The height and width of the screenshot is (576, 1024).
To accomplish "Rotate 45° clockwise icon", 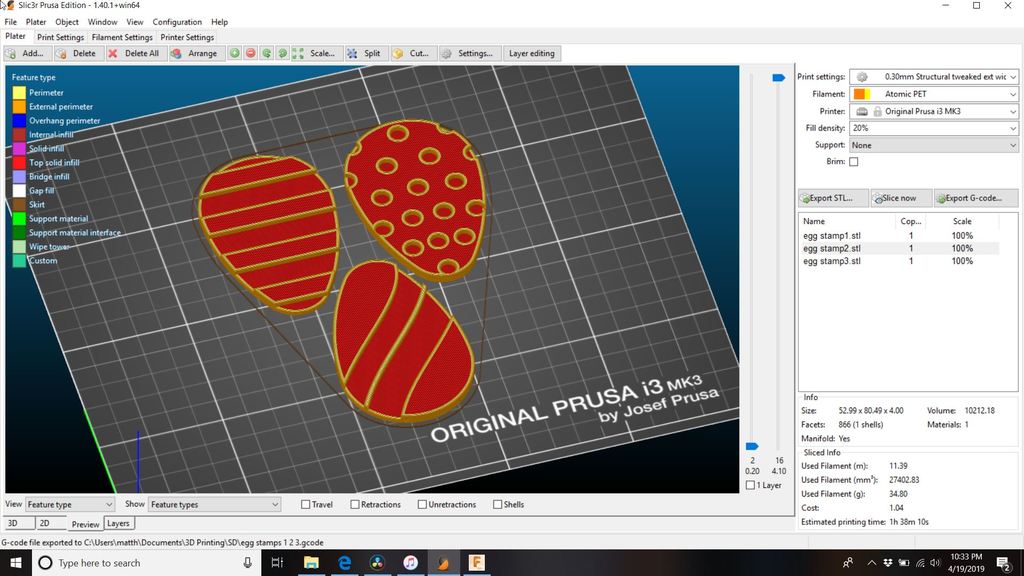I will click(282, 54).
